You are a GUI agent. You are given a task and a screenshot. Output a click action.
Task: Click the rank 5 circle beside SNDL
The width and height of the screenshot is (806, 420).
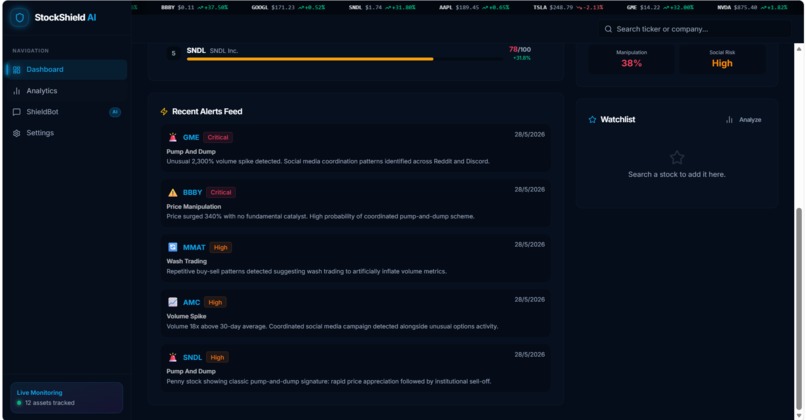(173, 53)
